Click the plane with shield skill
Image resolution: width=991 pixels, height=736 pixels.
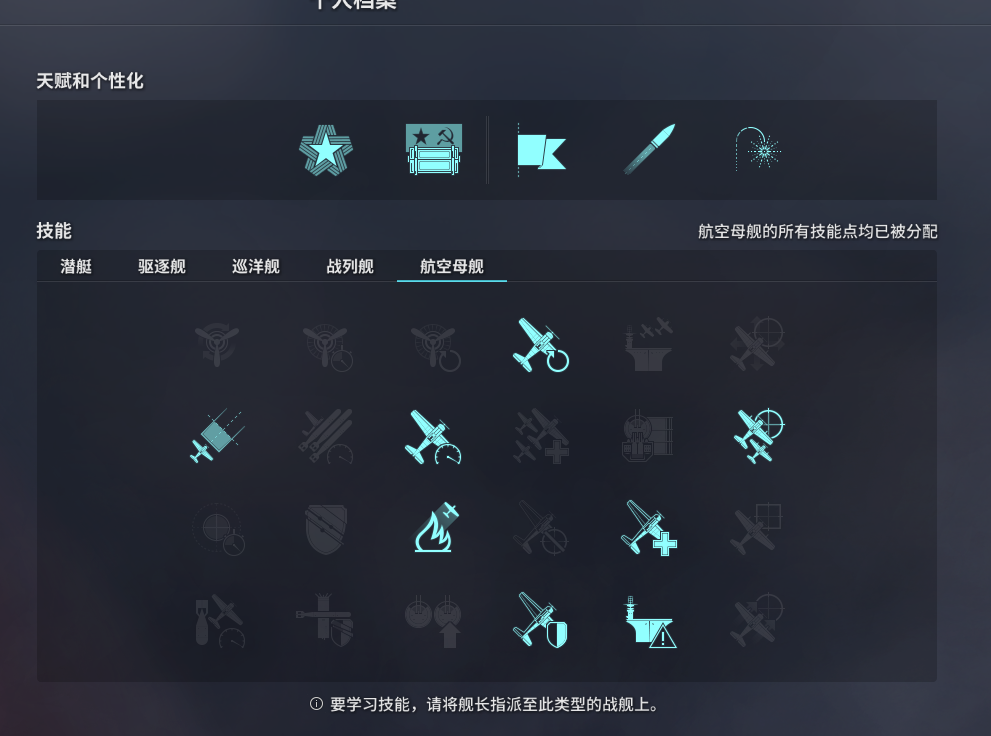tap(541, 620)
